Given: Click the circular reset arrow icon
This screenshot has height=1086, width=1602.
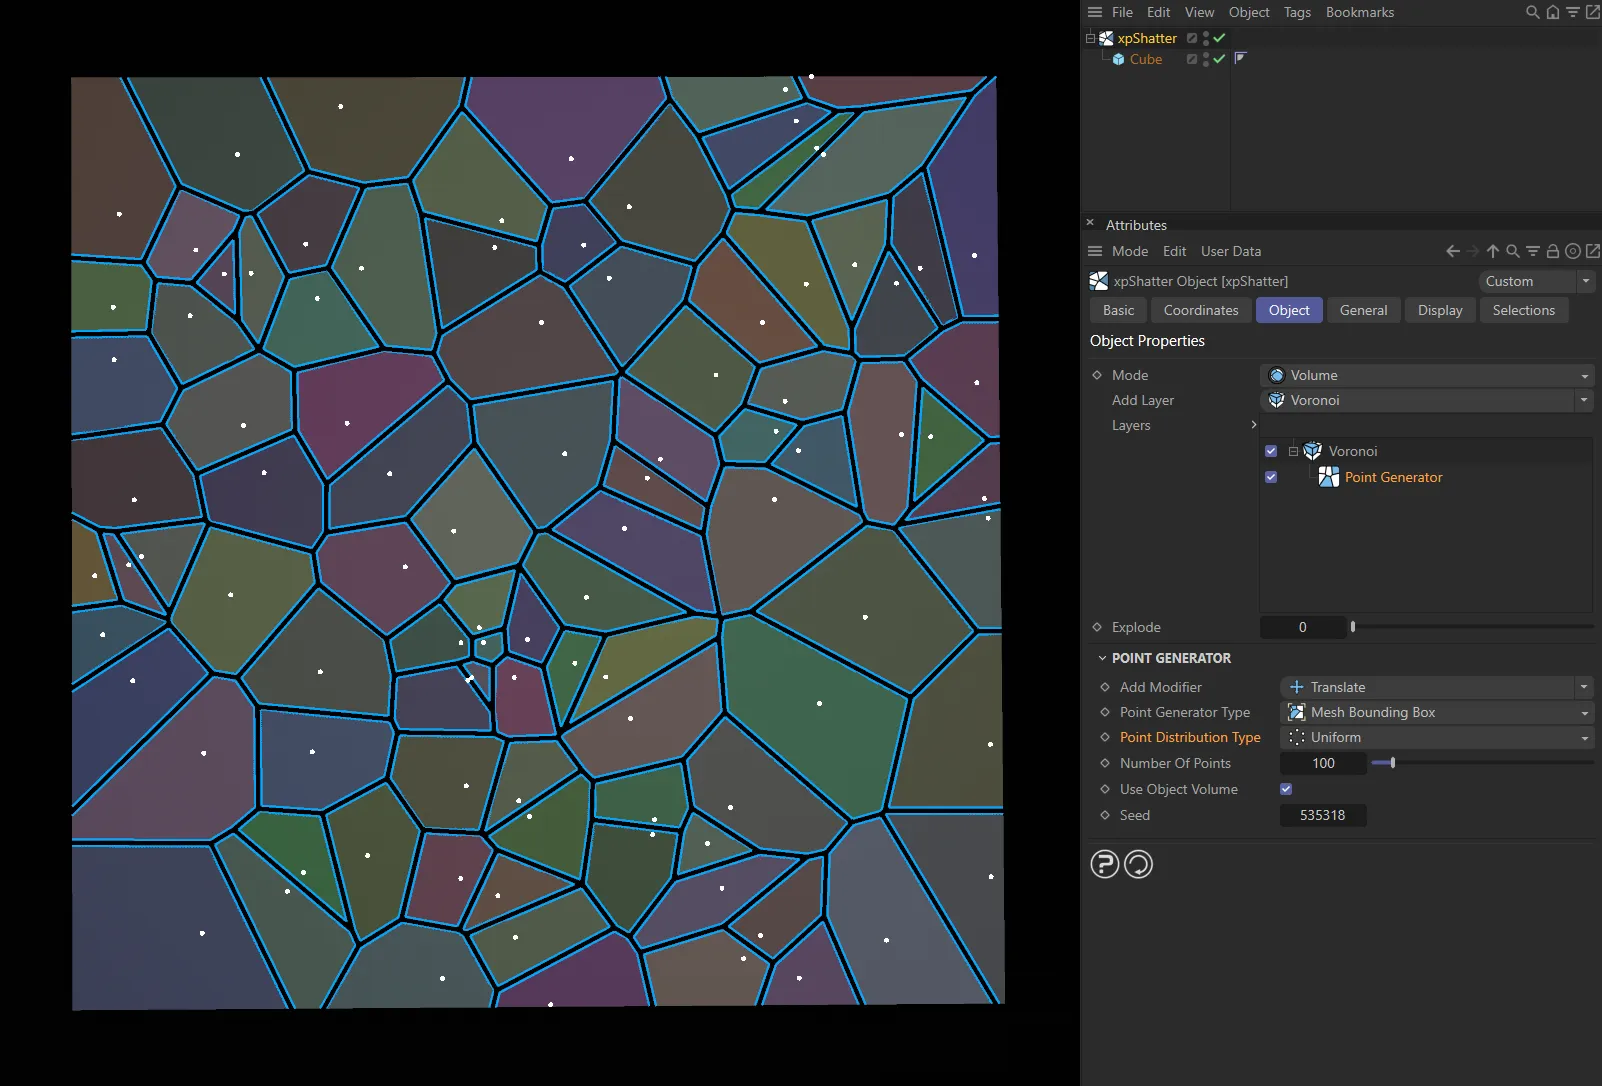Looking at the screenshot, I should [x=1139, y=864].
